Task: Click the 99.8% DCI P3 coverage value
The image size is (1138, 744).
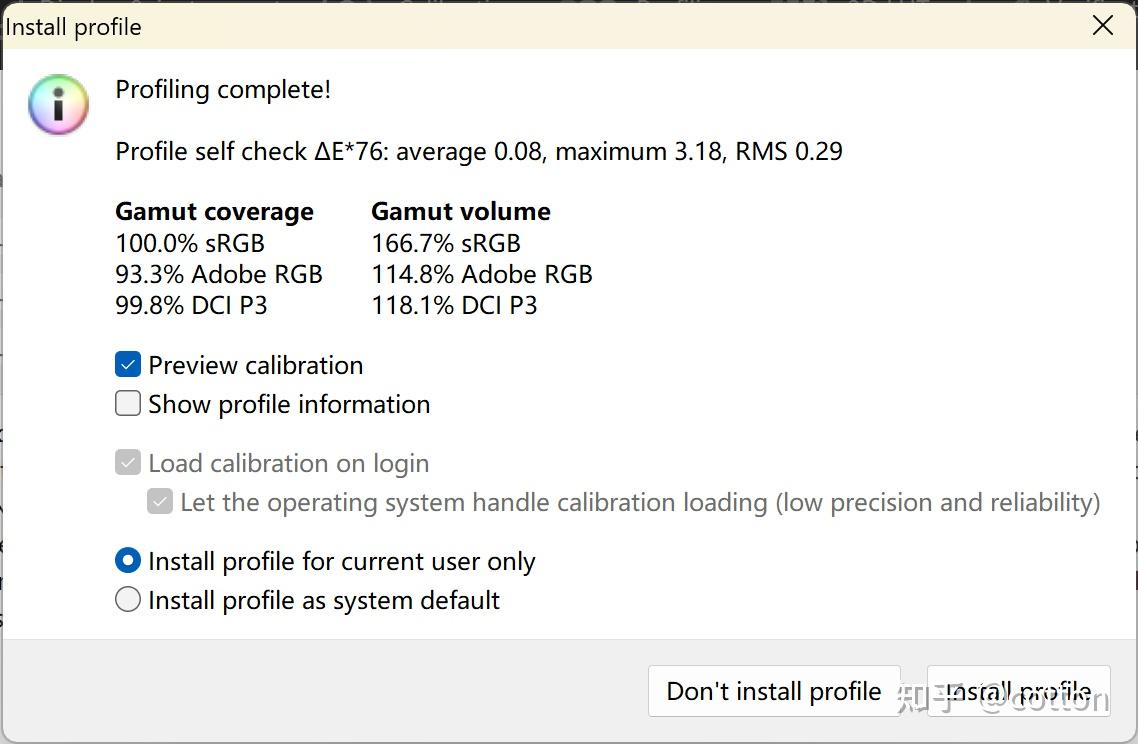Action: point(191,305)
